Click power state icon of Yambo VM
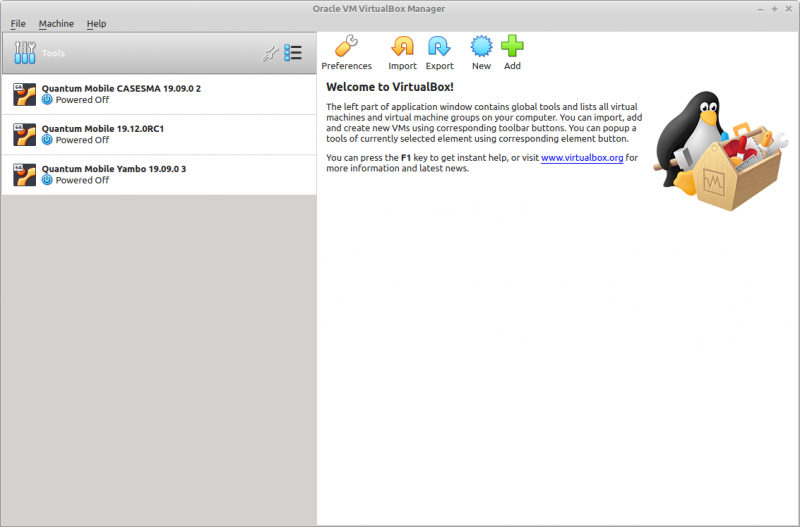Image resolution: width=800 pixels, height=527 pixels. (x=47, y=180)
